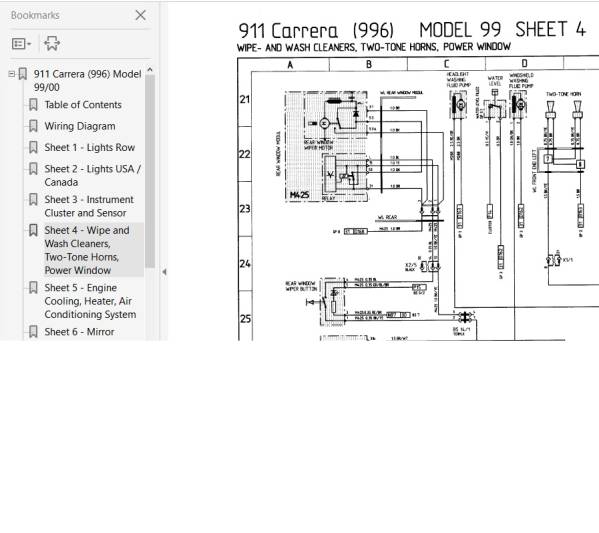Click the TWO-TONE HORN label in diagram
Screen dimensions: 599x533
[x=563, y=94]
